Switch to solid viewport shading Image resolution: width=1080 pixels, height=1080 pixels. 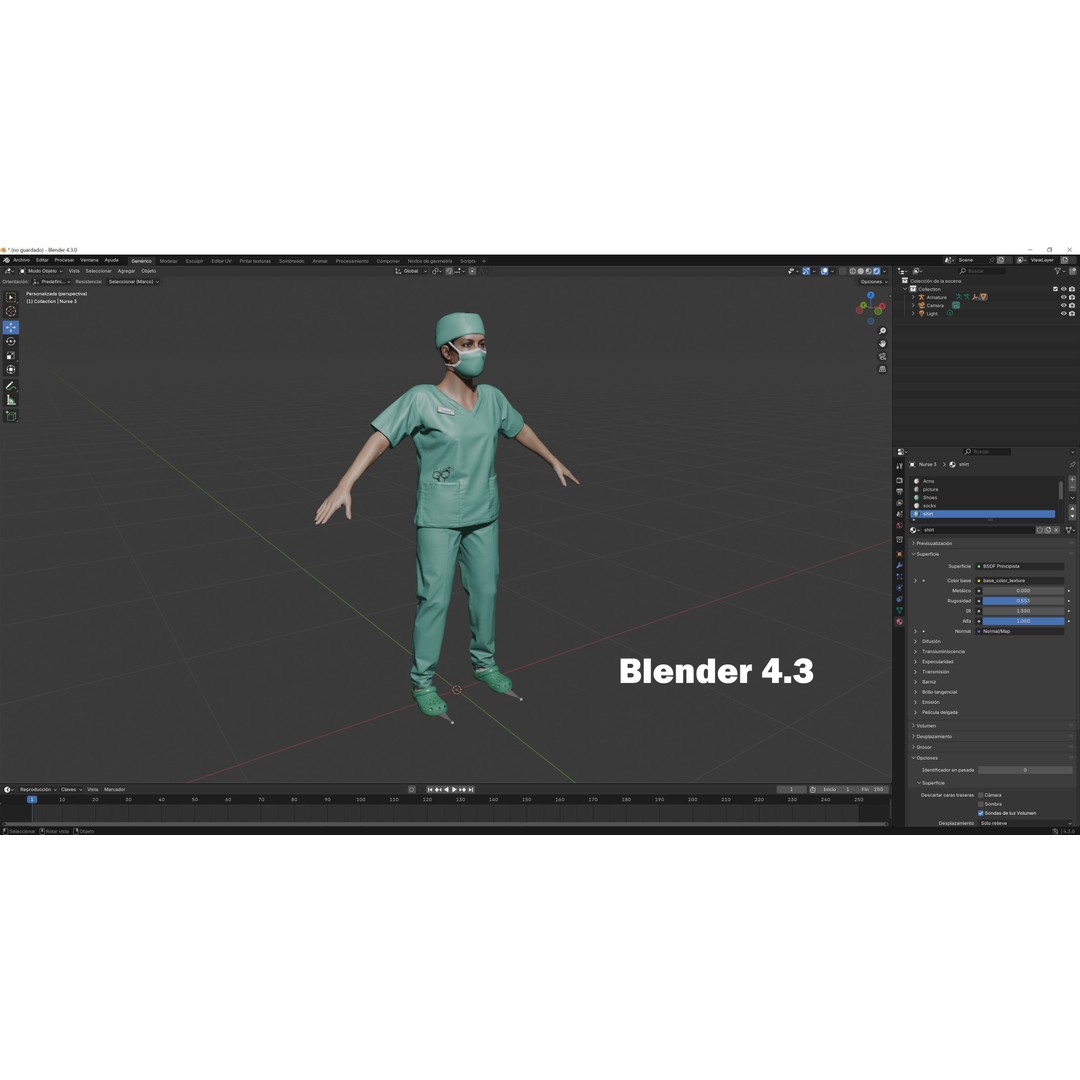860,271
